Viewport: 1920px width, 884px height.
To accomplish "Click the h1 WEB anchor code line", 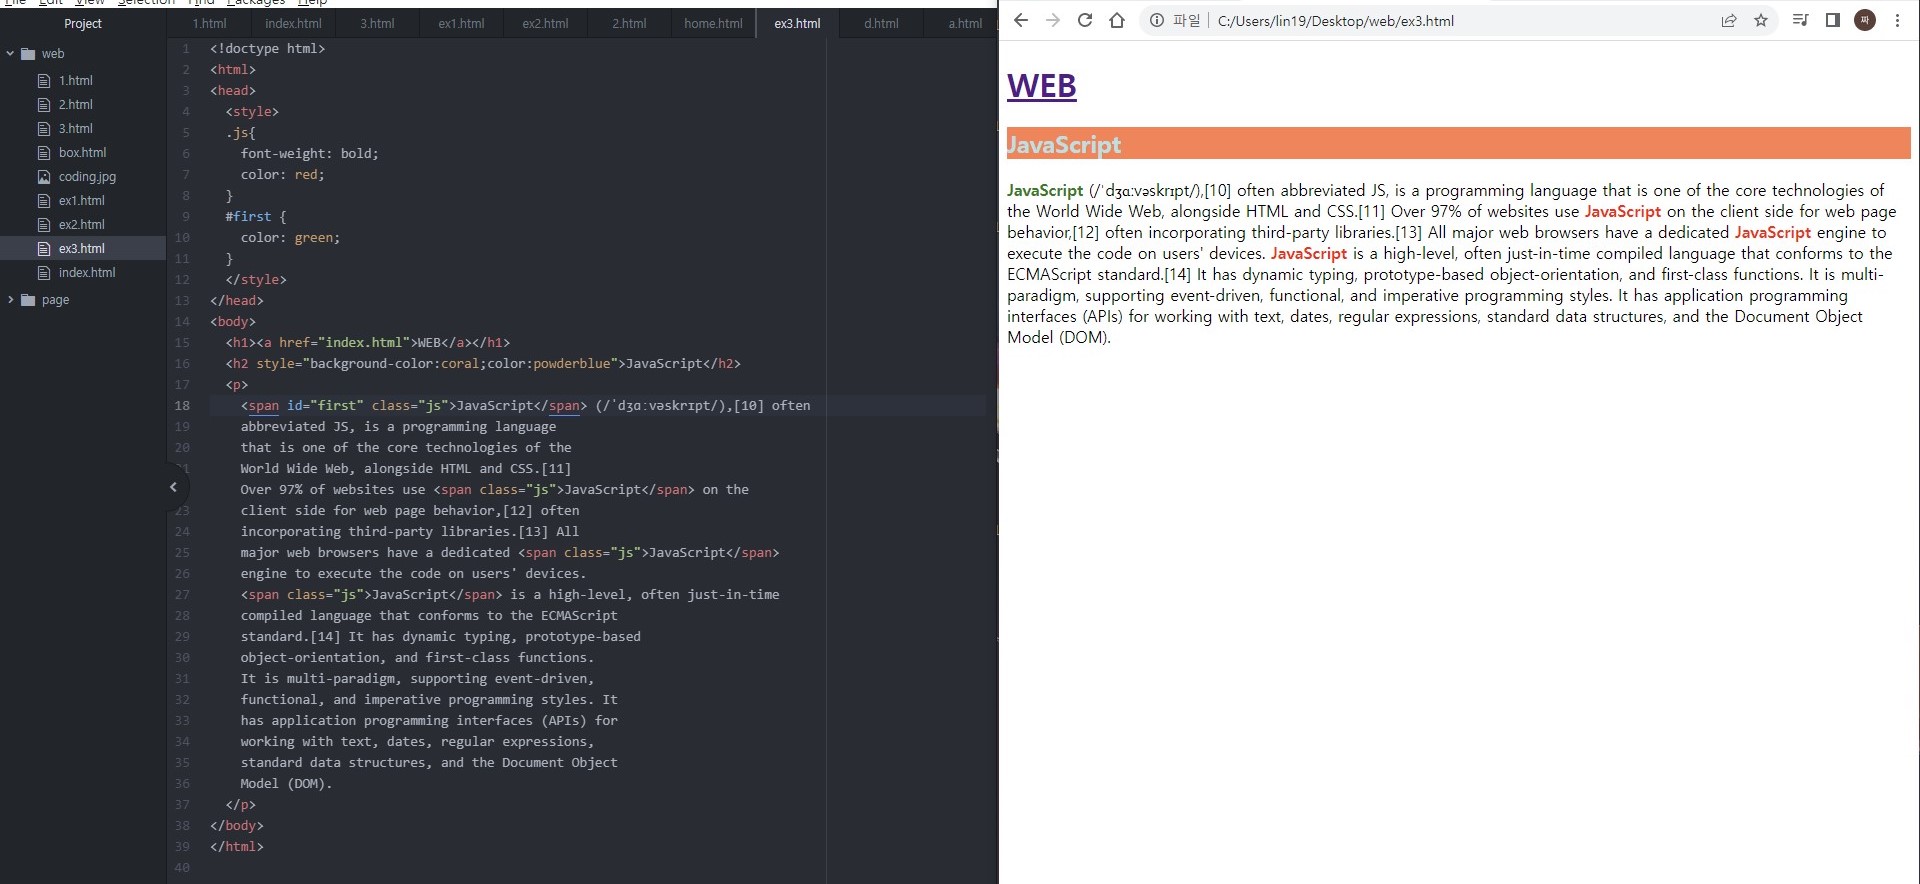I will point(367,342).
